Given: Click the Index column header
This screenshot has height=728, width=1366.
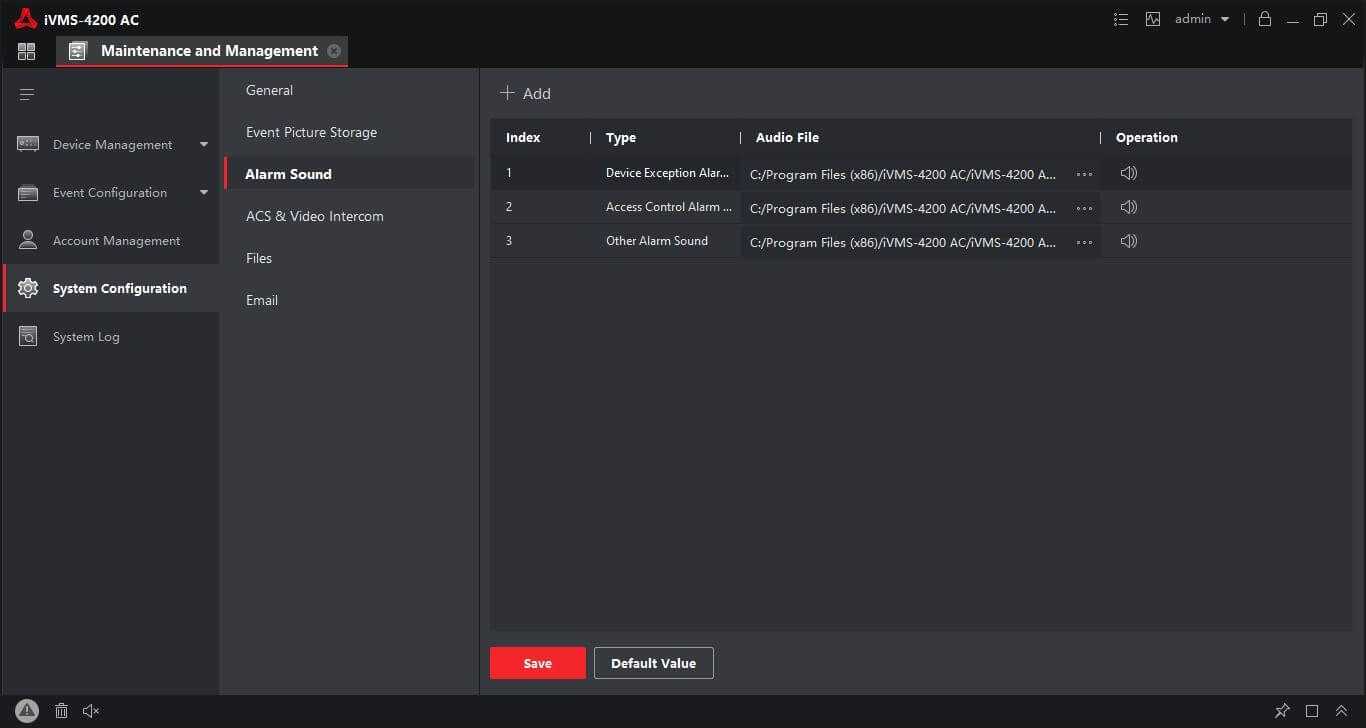Looking at the screenshot, I should tap(523, 138).
